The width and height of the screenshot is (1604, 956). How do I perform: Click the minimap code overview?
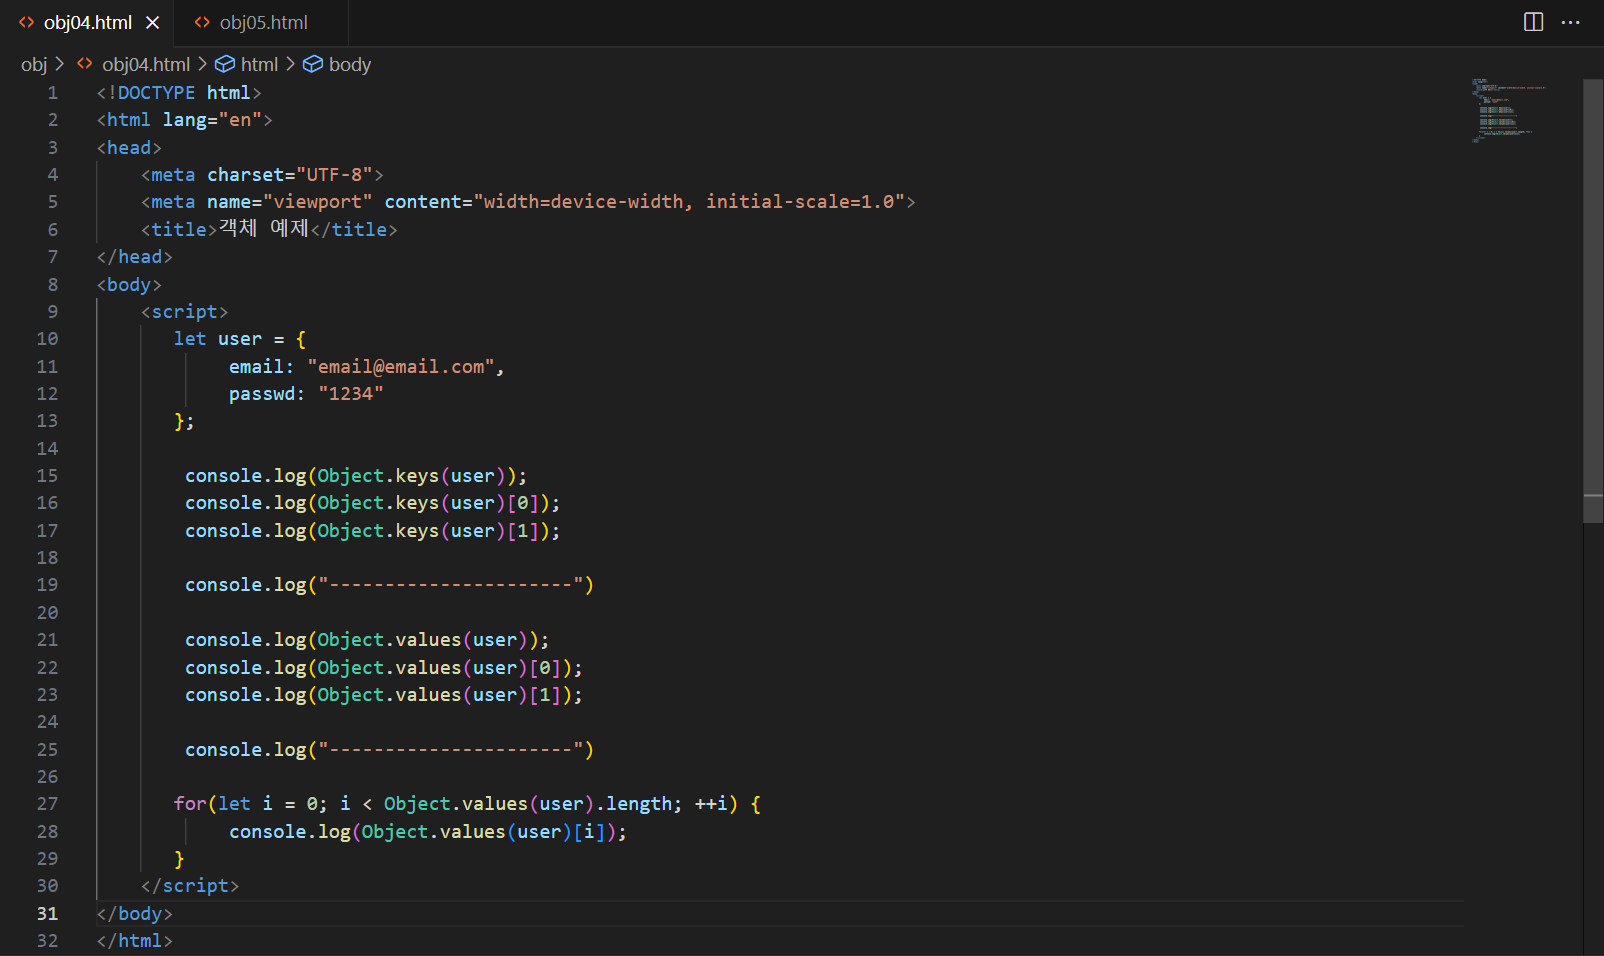coord(1508,110)
